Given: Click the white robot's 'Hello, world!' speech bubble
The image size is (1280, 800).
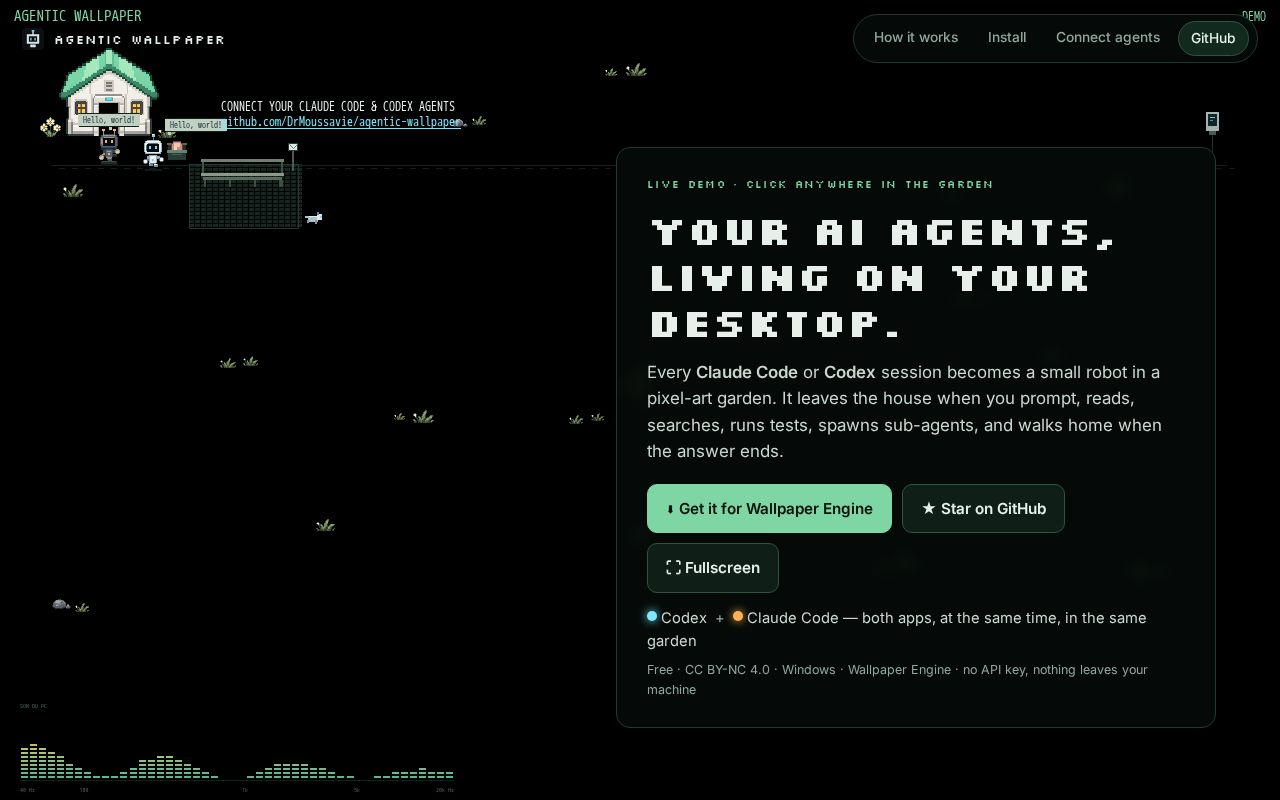Looking at the screenshot, I should pyautogui.click(x=195, y=125).
